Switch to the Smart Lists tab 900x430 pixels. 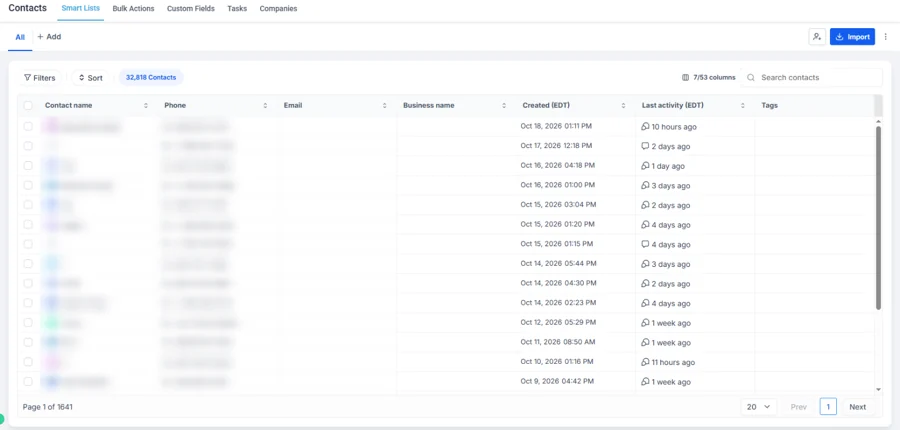tap(80, 9)
